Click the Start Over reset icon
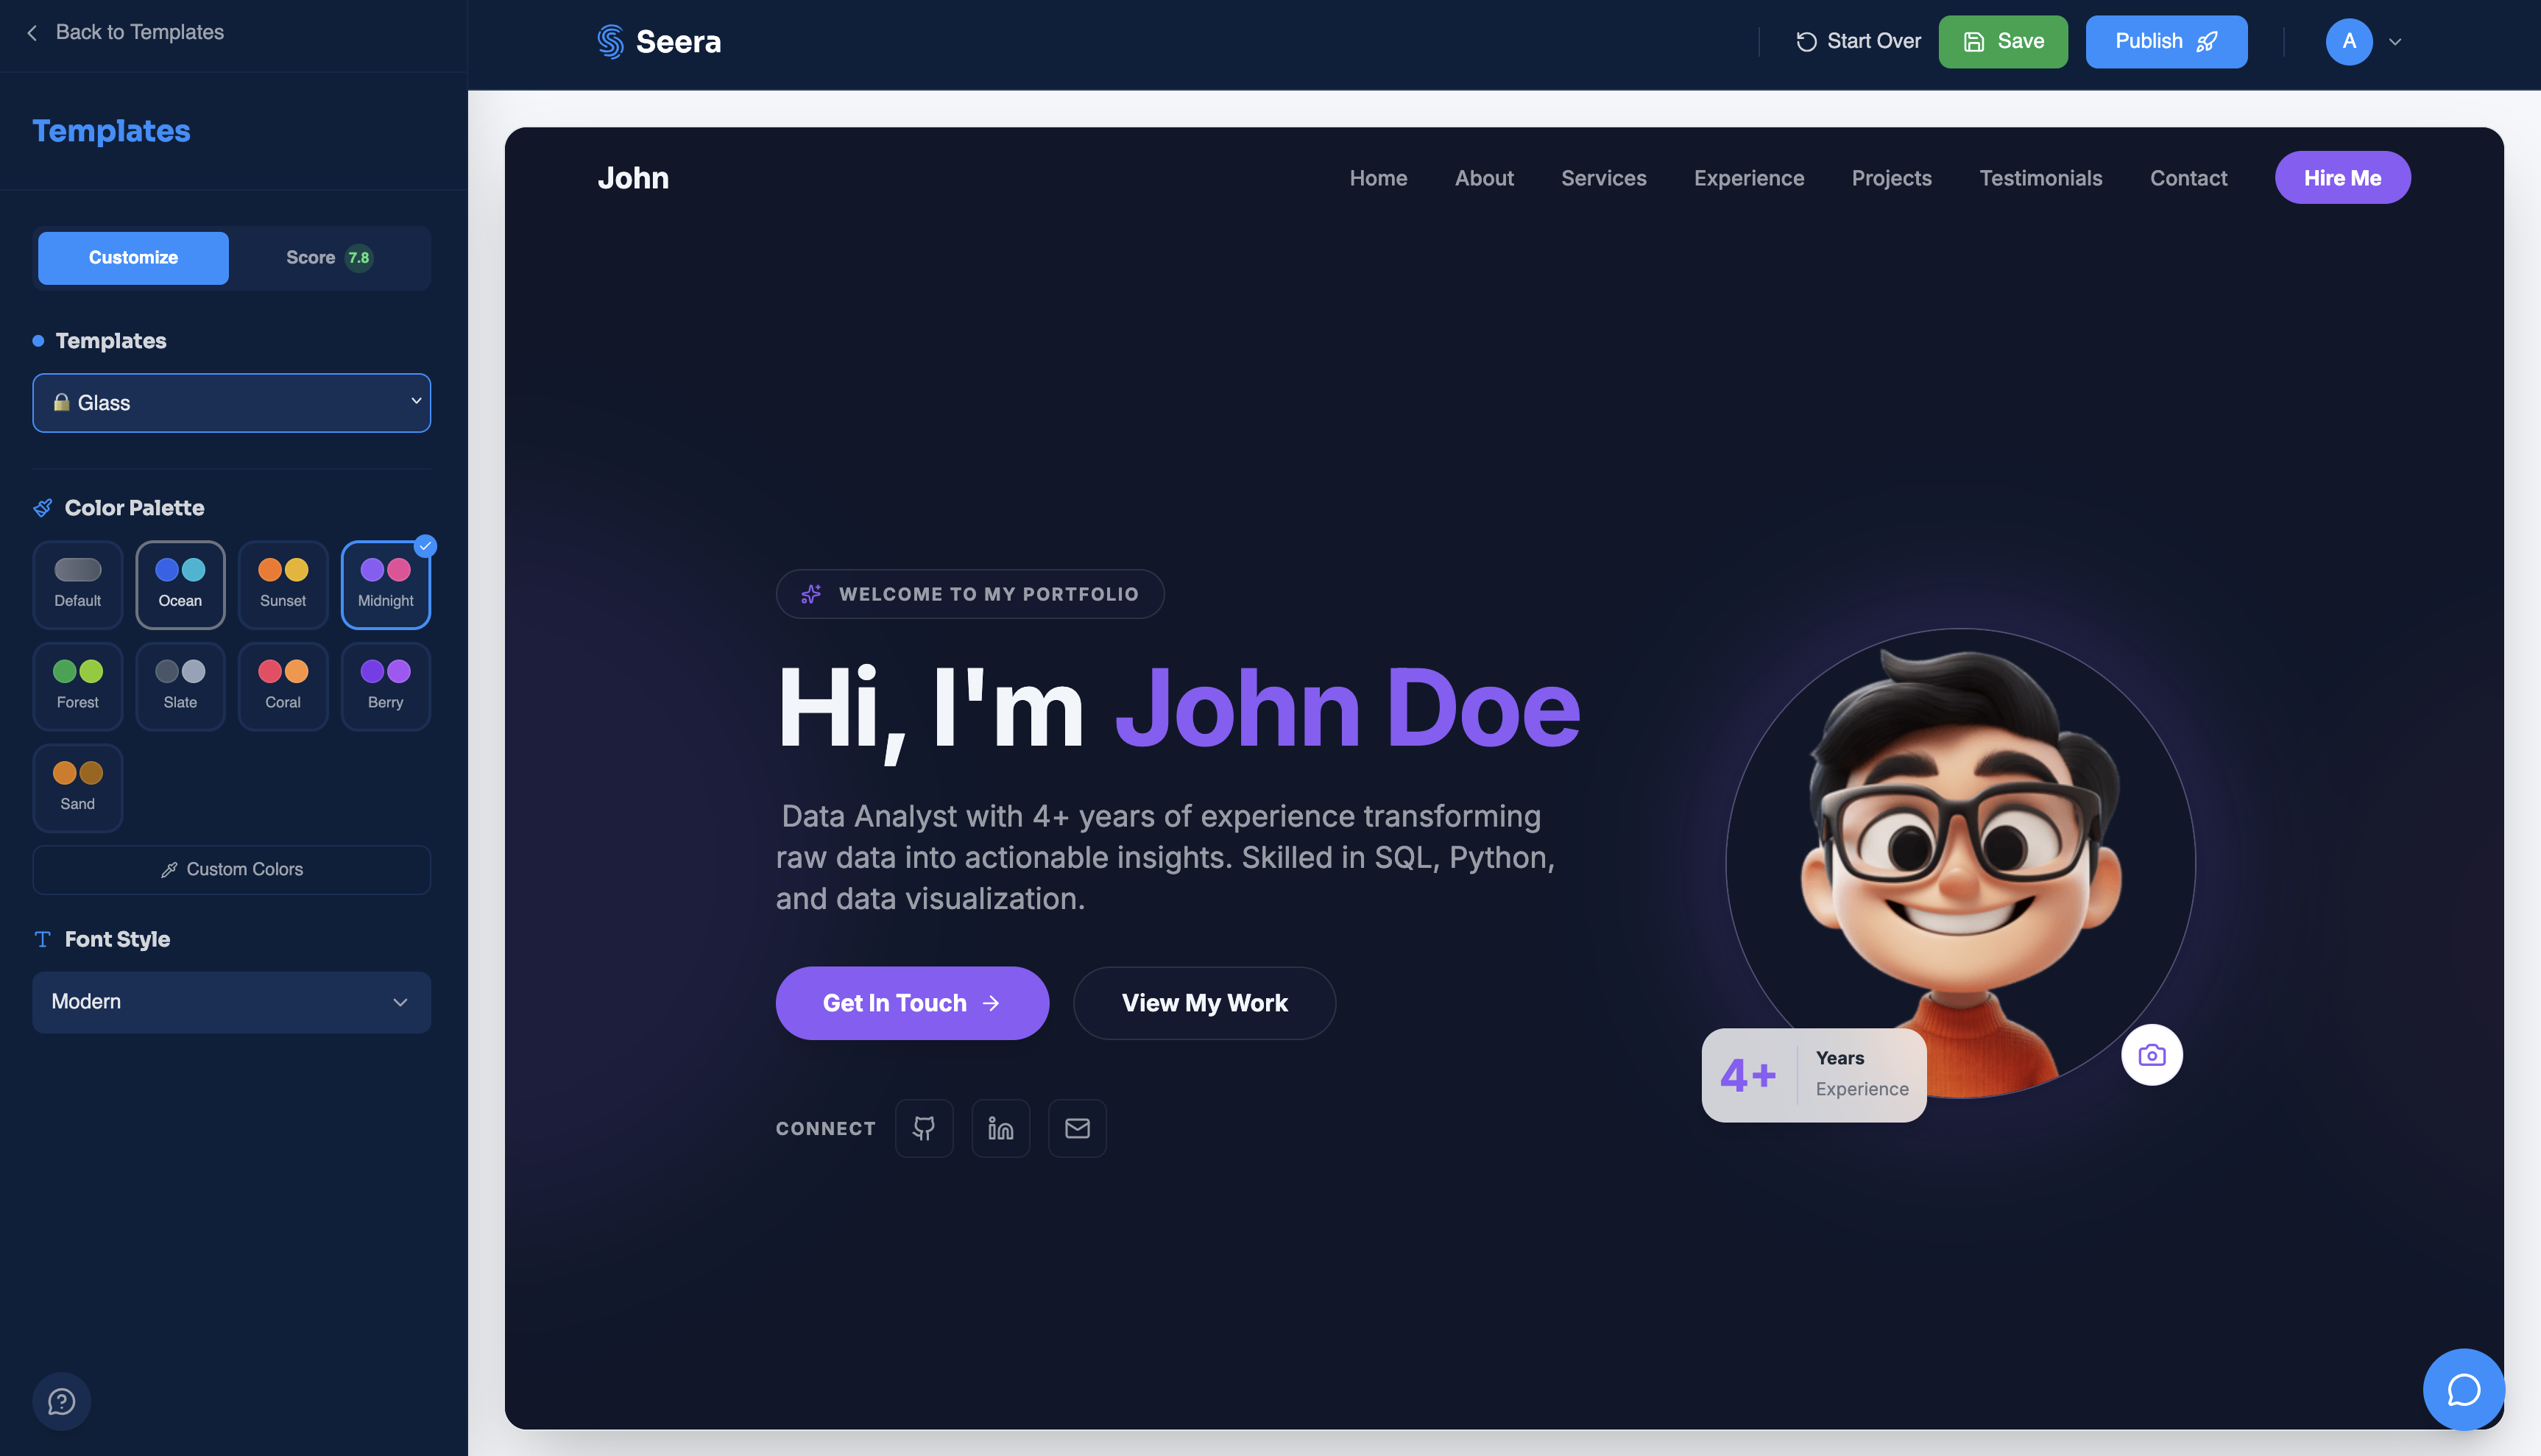2541x1456 pixels. [x=1806, y=41]
